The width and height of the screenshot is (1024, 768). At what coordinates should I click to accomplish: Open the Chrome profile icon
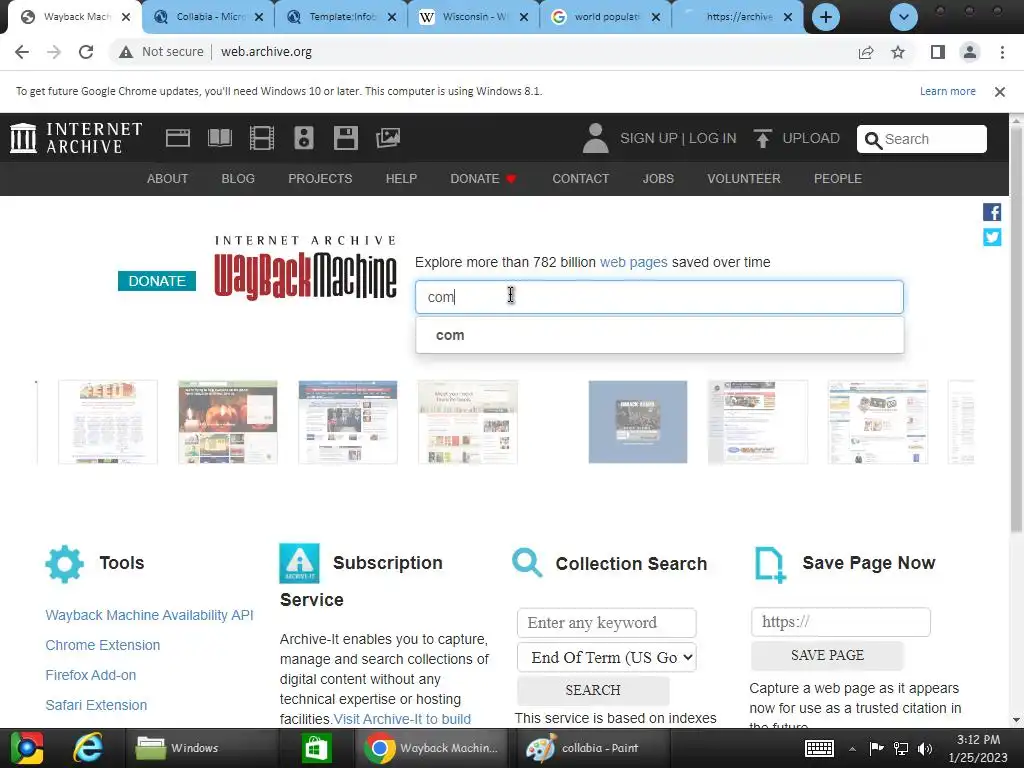click(970, 52)
